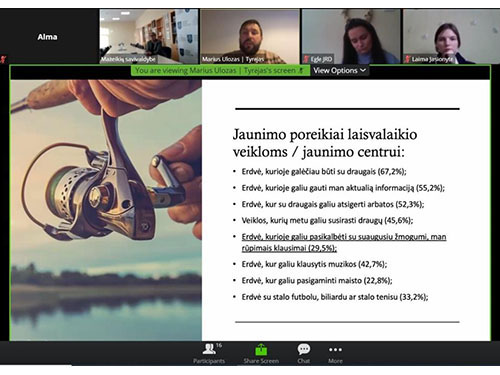Click the green Share Screen icon
This screenshot has width=500, height=375.
click(261, 350)
